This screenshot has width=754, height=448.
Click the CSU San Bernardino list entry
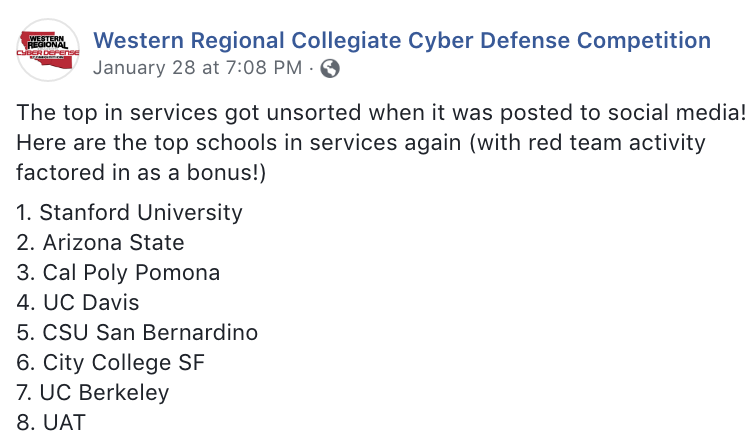(137, 333)
